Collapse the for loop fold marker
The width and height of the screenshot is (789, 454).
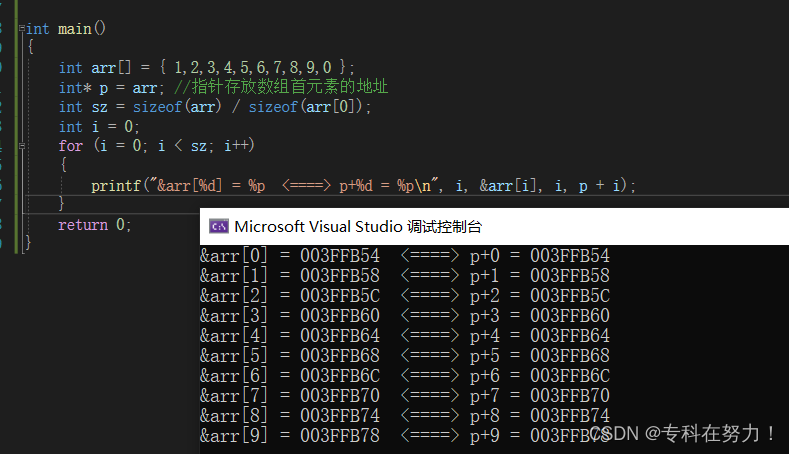[x=22, y=146]
